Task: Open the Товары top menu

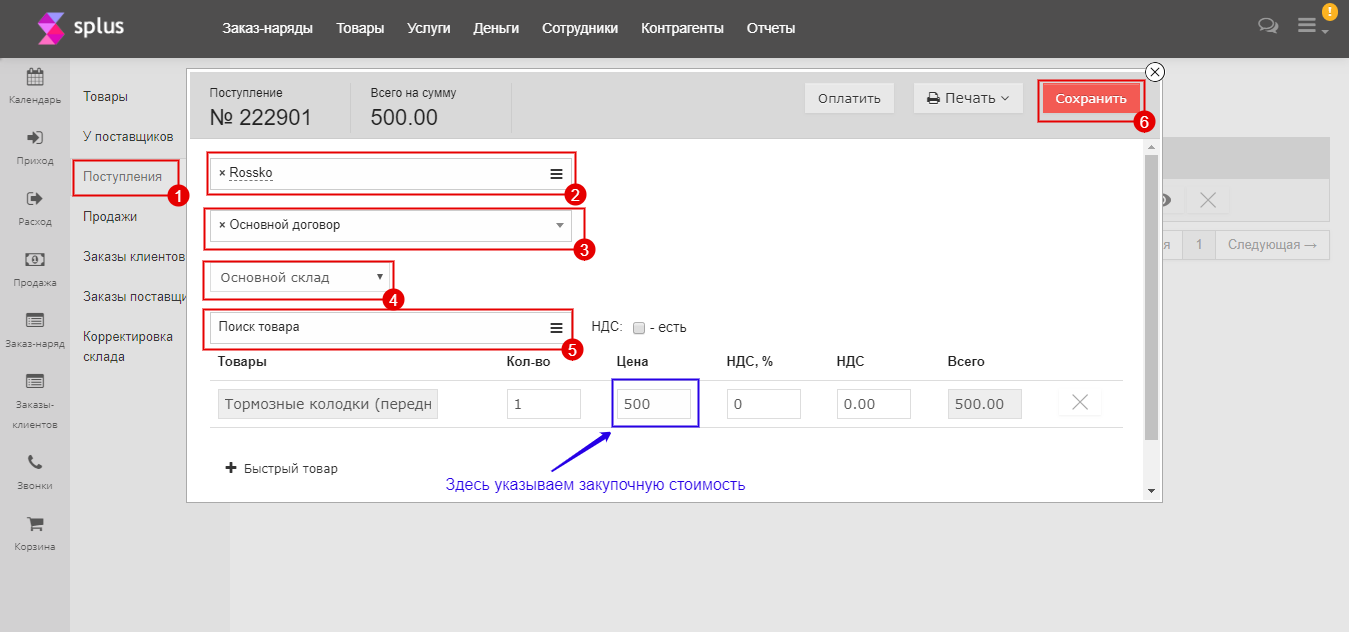Action: [360, 28]
